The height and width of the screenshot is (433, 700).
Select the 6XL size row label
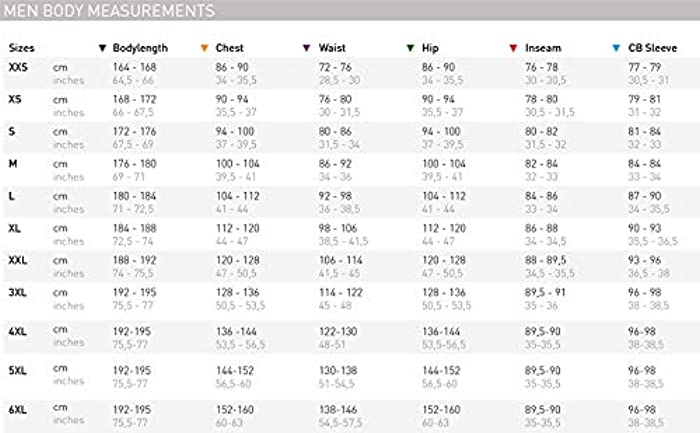coord(18,409)
